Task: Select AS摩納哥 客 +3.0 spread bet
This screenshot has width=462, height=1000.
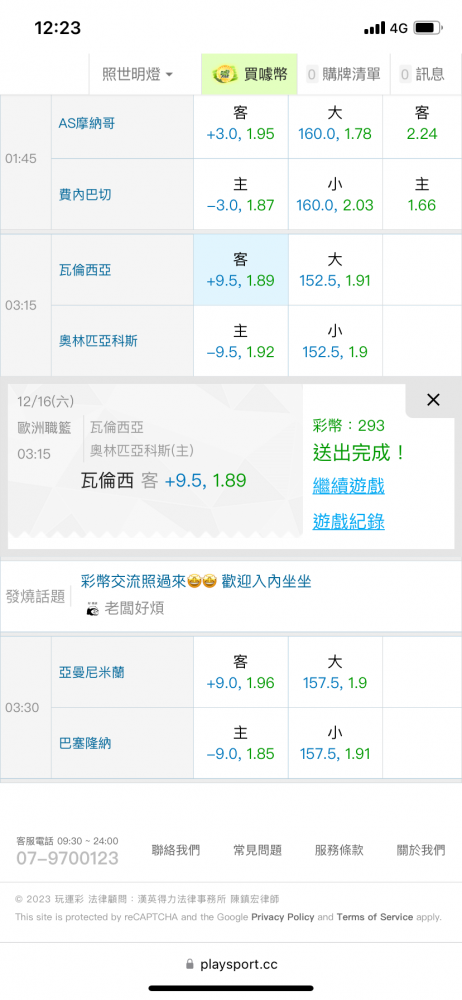Action: 241,124
